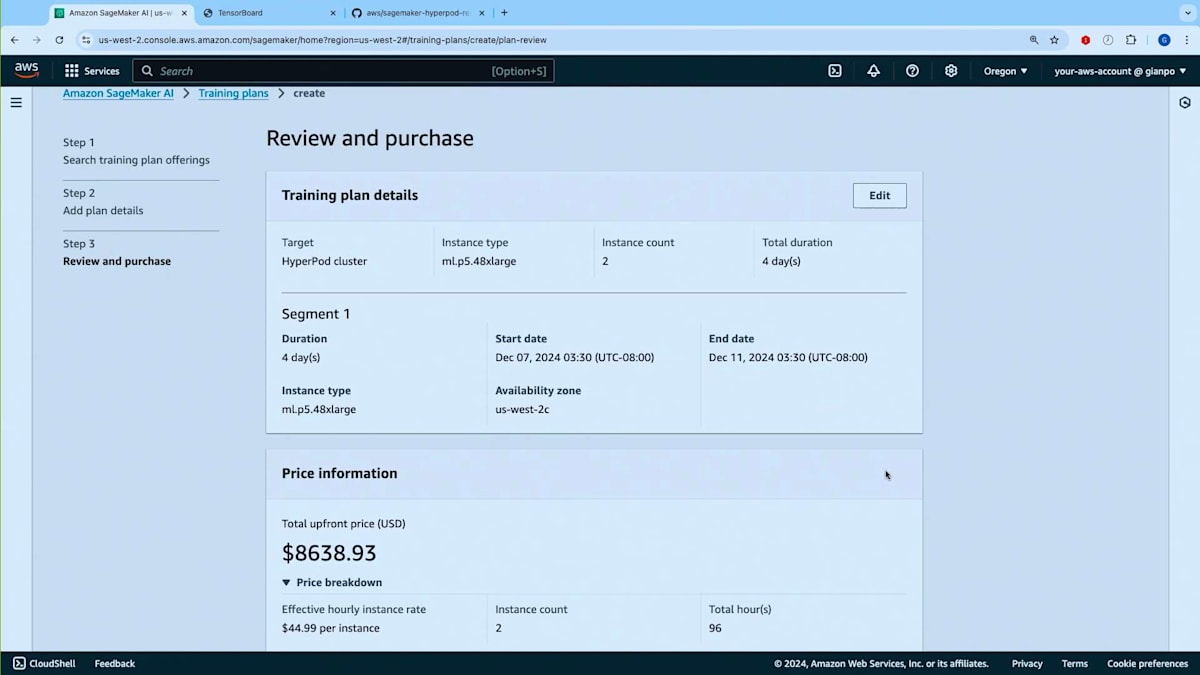Expand the your-aws-account @ gianpo menu
This screenshot has height=675, width=1200.
click(1120, 71)
